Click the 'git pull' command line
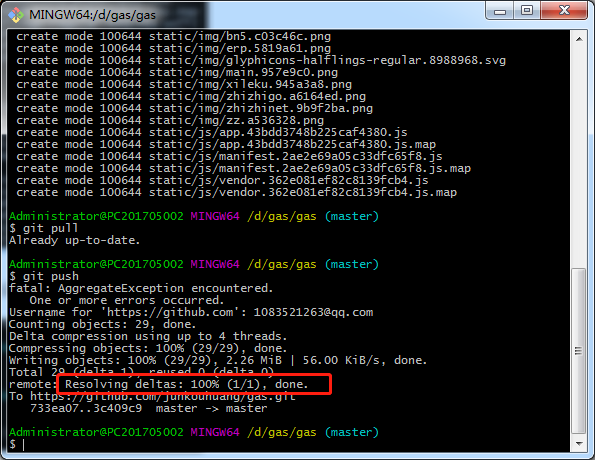595x460 pixels. (44, 228)
